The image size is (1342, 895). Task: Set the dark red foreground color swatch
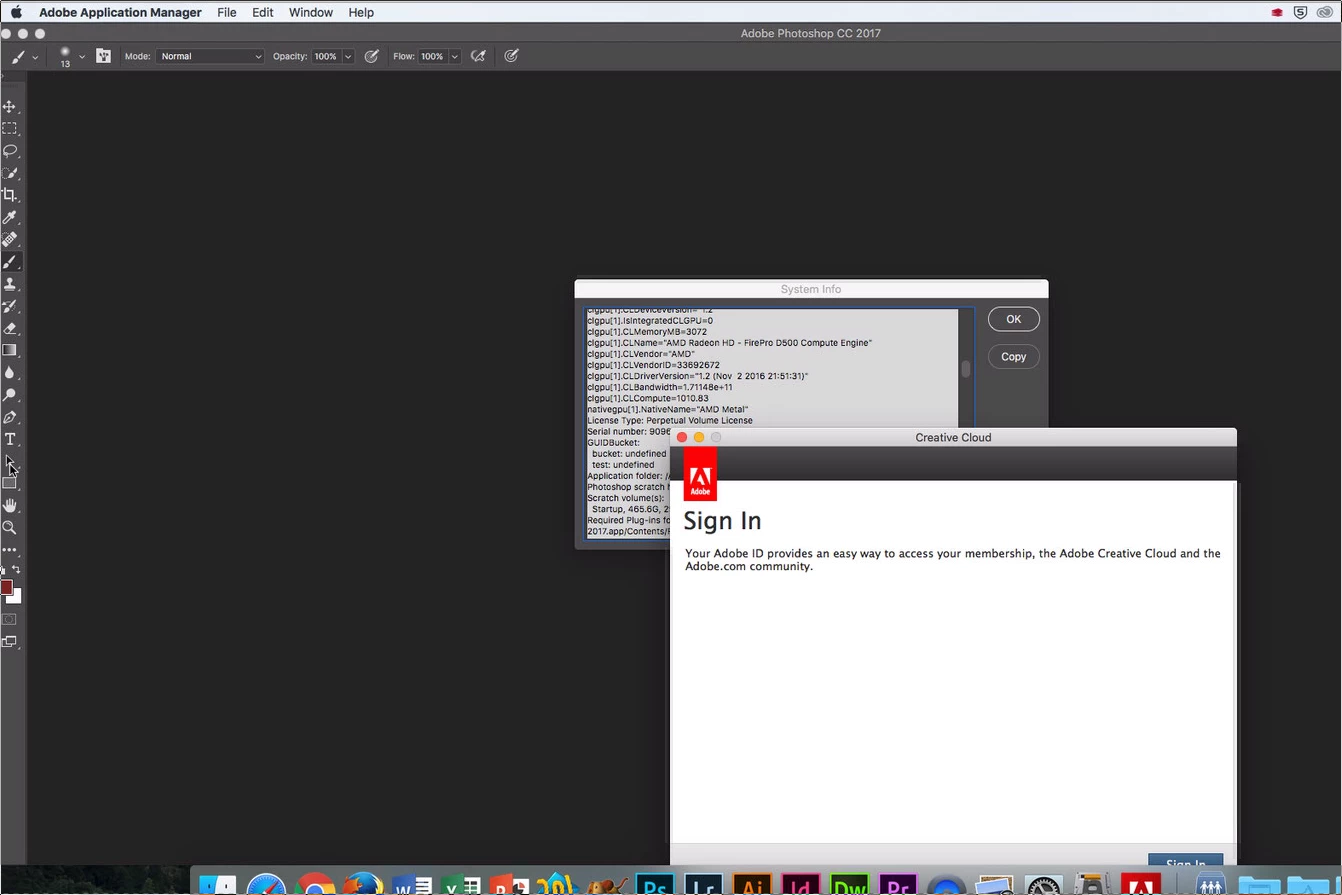click(x=6, y=586)
